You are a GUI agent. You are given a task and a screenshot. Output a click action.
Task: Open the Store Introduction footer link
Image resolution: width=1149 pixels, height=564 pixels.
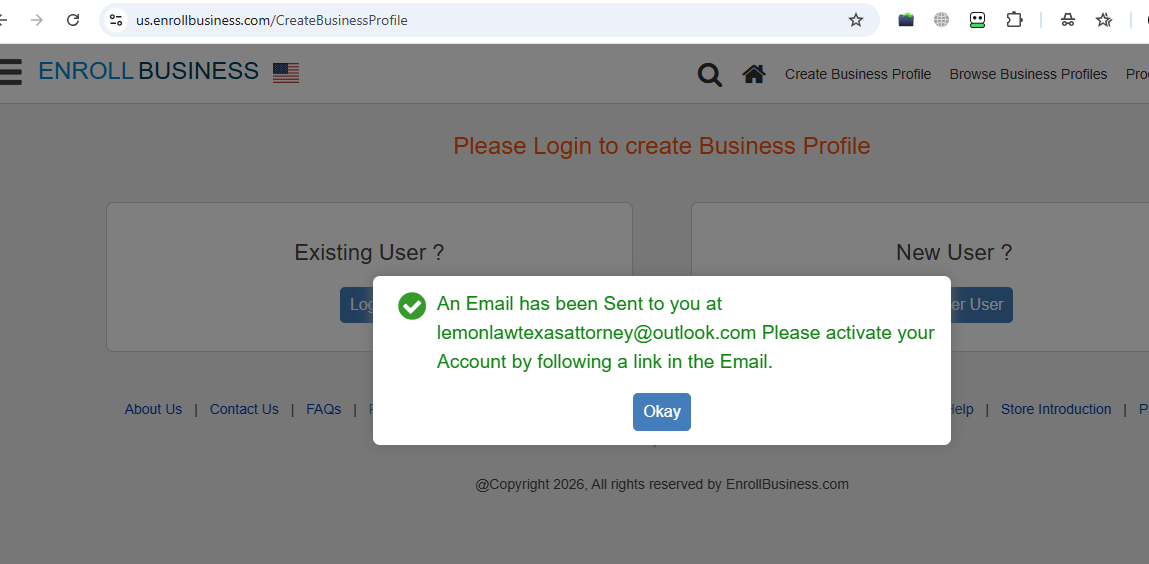coord(1056,409)
